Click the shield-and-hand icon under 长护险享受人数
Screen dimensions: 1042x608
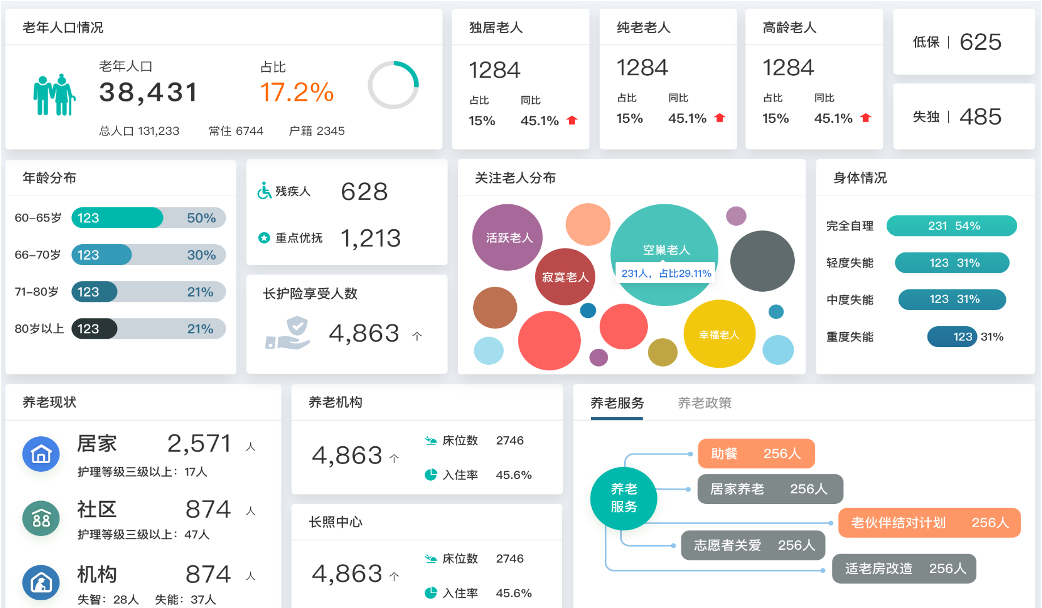tap(288, 332)
